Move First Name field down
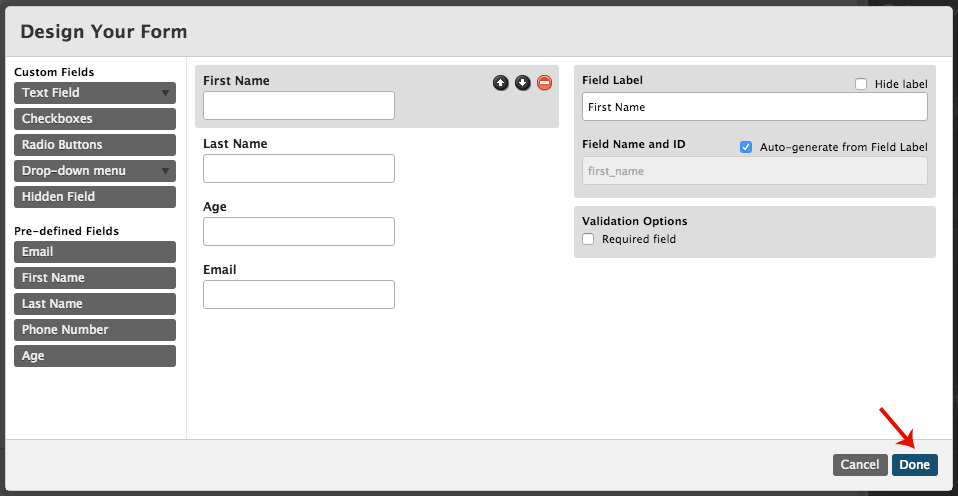 522,82
